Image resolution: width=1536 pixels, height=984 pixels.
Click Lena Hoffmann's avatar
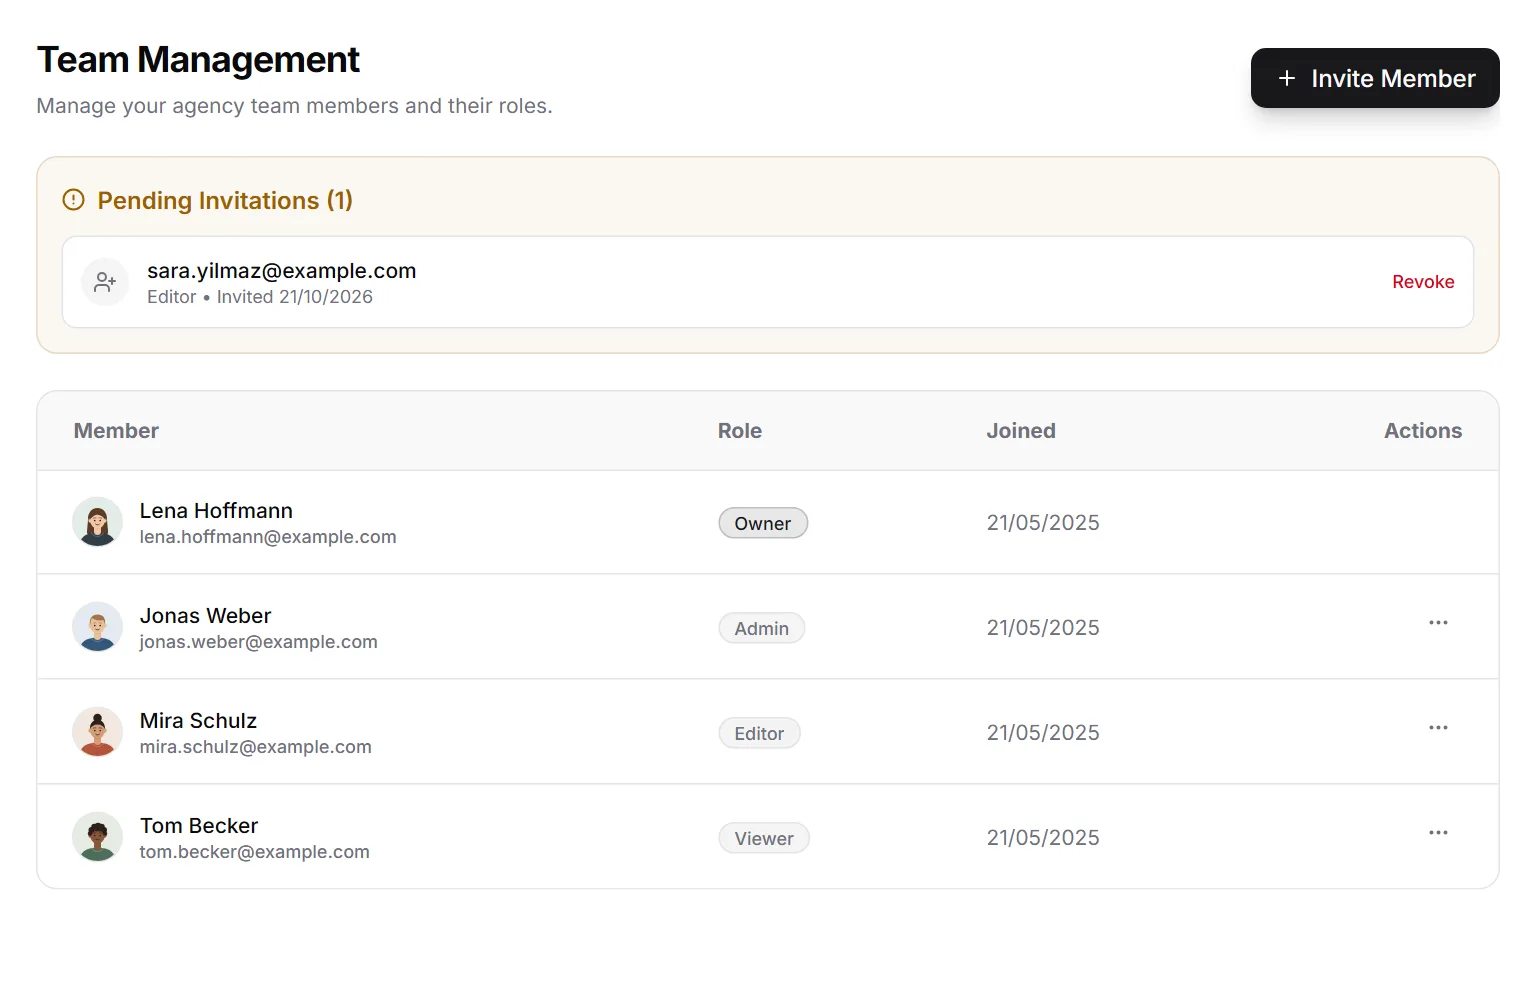pyautogui.click(x=97, y=522)
